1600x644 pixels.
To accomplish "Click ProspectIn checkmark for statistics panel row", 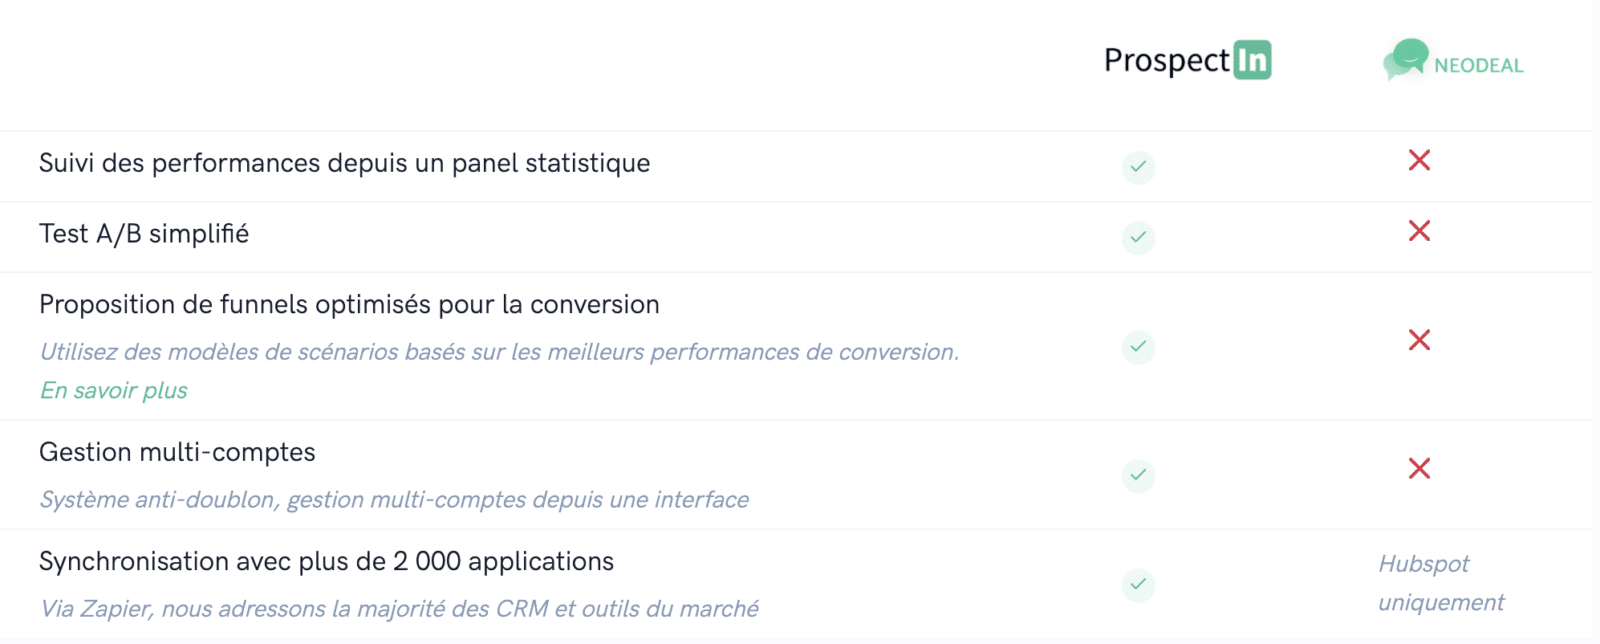I will pyautogui.click(x=1138, y=167).
